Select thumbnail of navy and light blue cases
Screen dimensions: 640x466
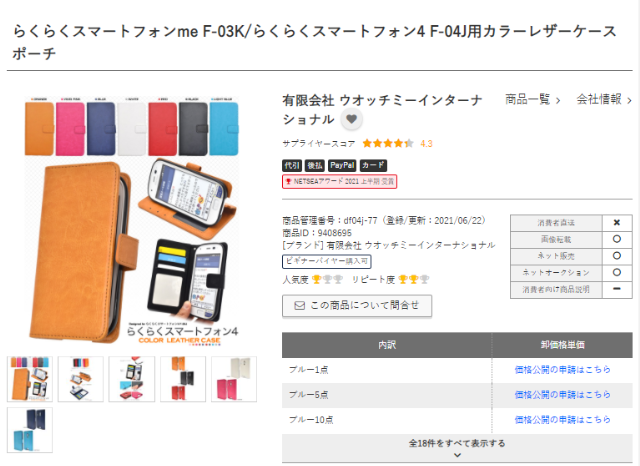30,430
